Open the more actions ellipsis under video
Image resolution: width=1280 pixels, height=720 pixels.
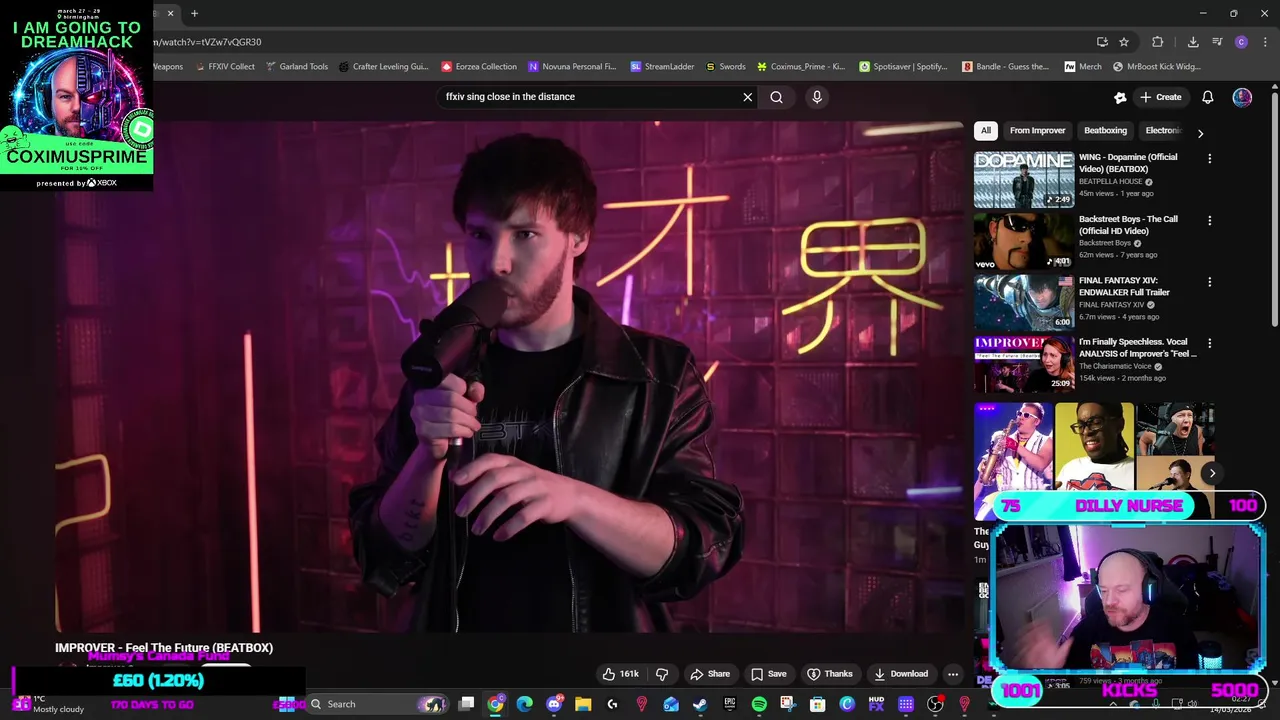point(953,674)
